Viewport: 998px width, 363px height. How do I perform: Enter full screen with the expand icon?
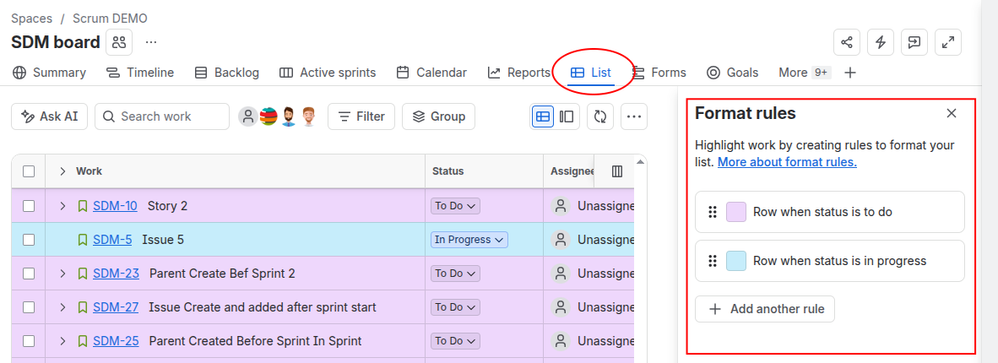948,43
